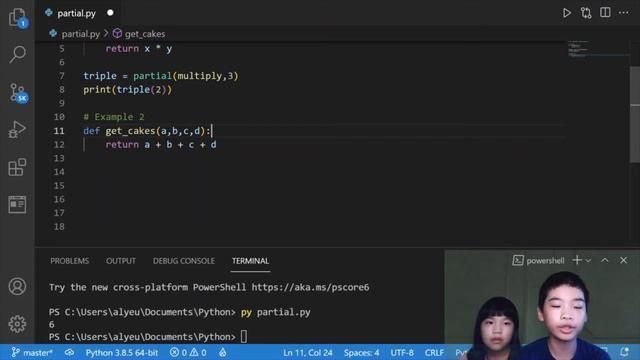Click 'py partial.py' command in terminal

[x=276, y=312]
